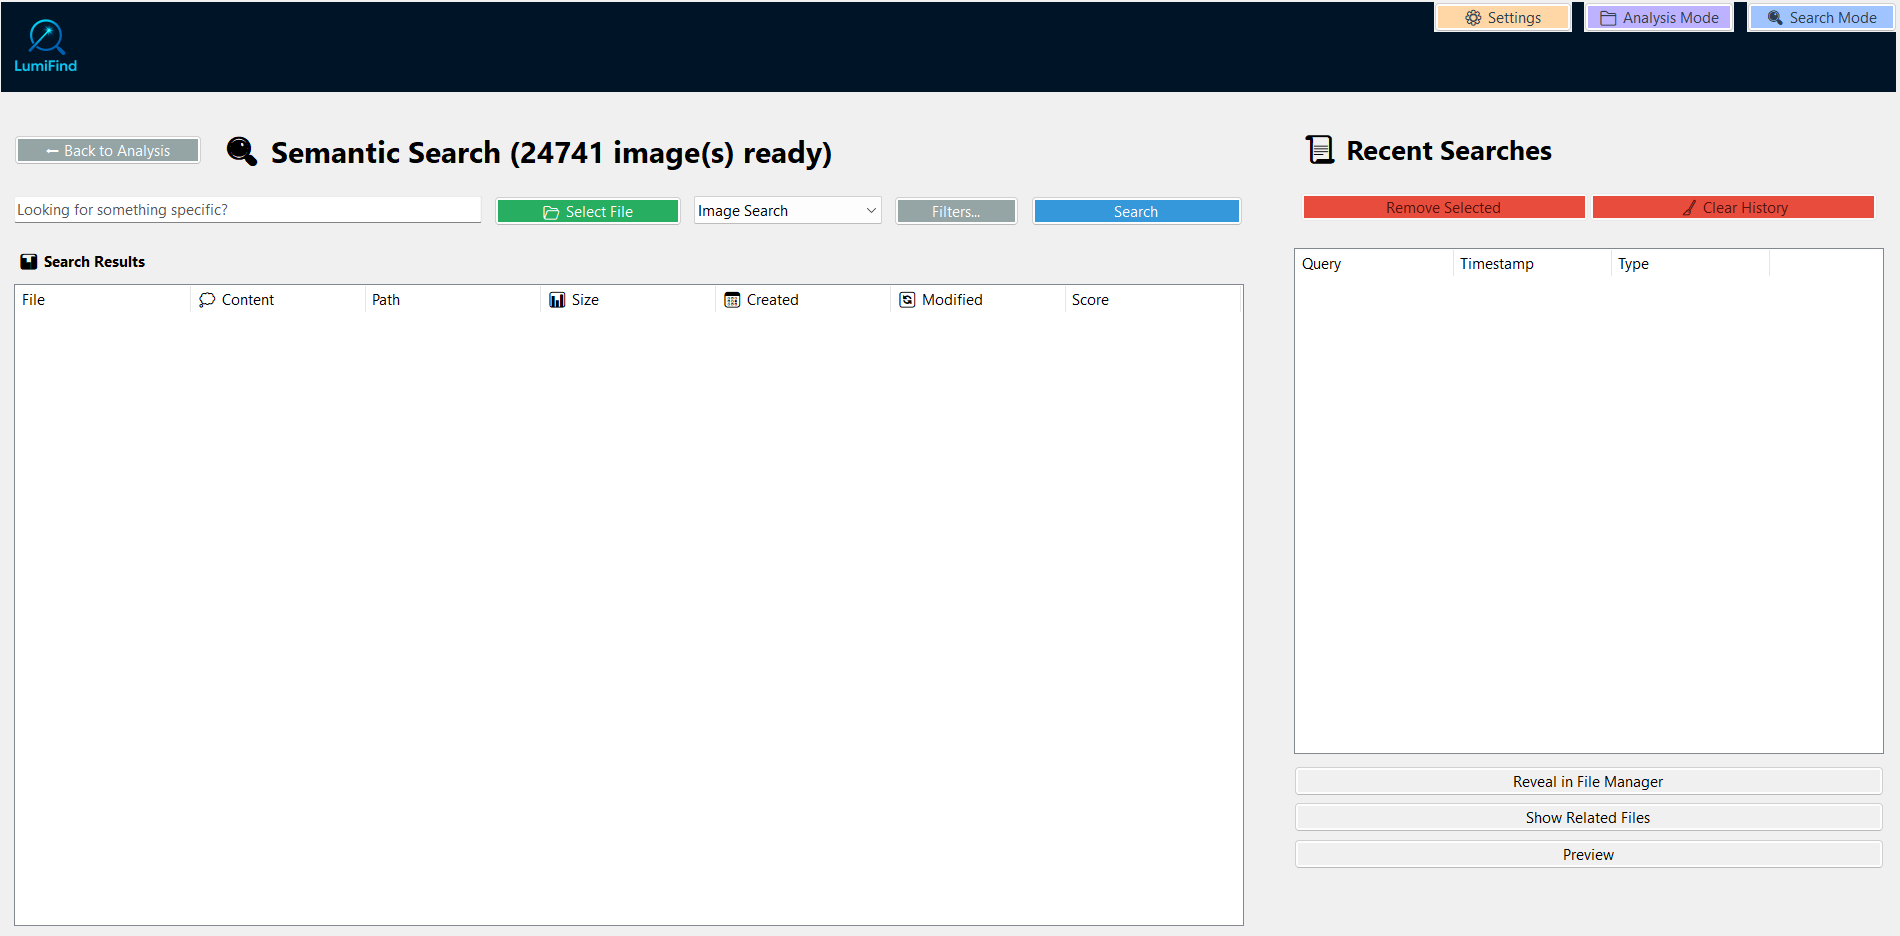The width and height of the screenshot is (1900, 936).
Task: Click the Modified column refresh icon
Action: pos(907,300)
